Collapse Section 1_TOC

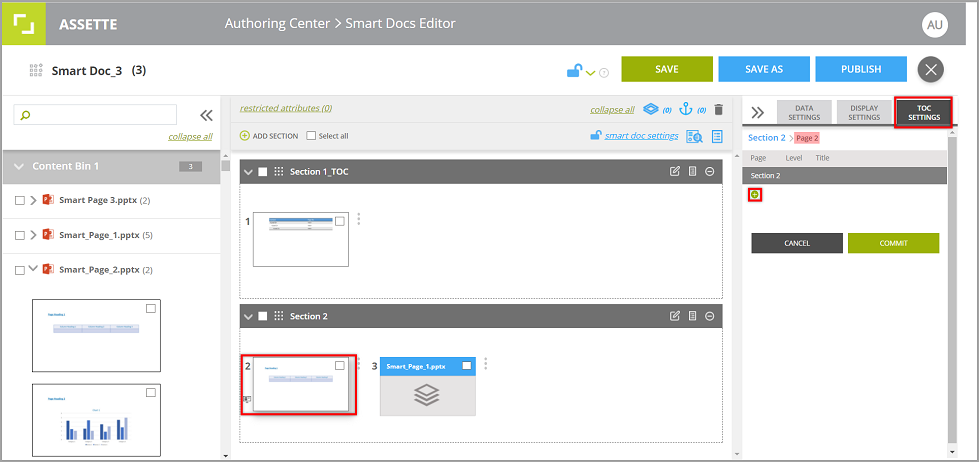[x=248, y=172]
